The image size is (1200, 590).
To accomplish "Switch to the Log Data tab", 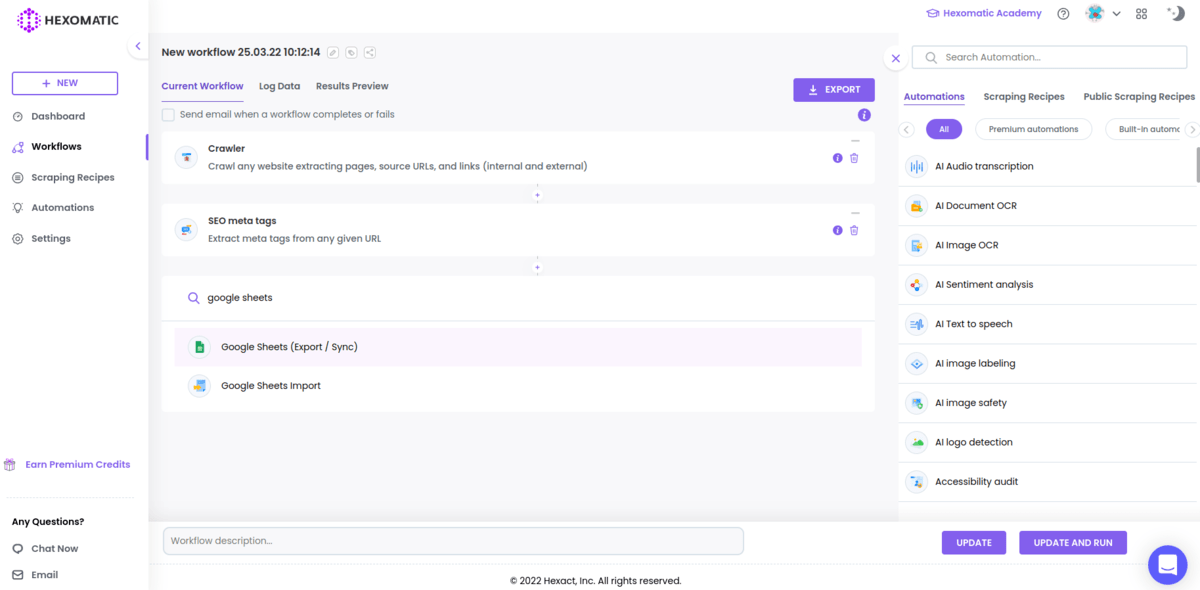I will point(279,86).
